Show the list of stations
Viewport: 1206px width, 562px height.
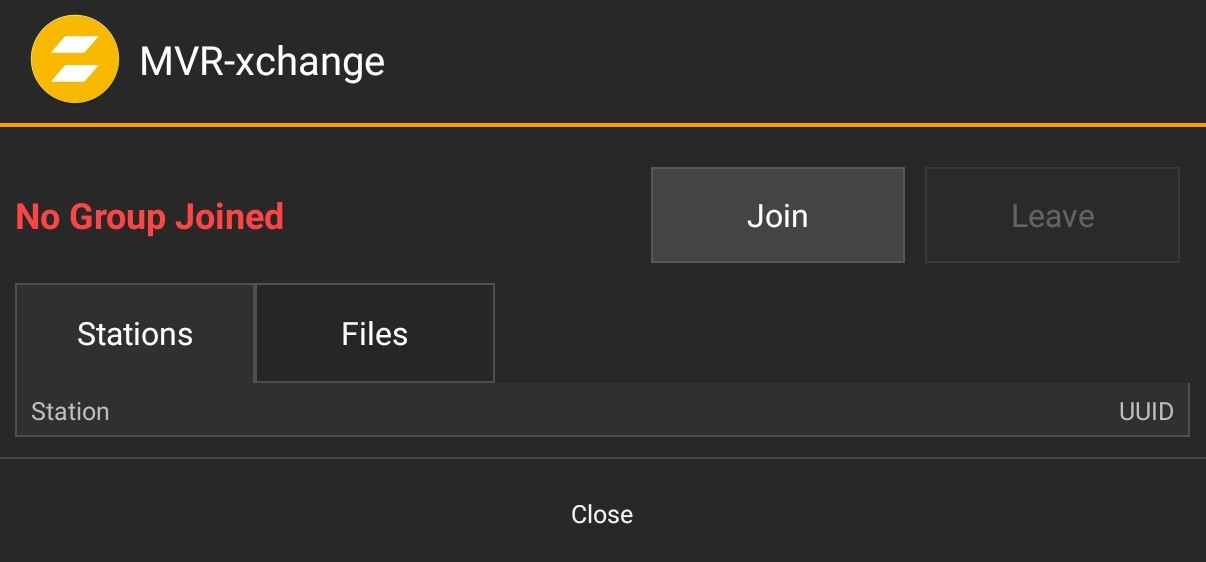(x=135, y=333)
